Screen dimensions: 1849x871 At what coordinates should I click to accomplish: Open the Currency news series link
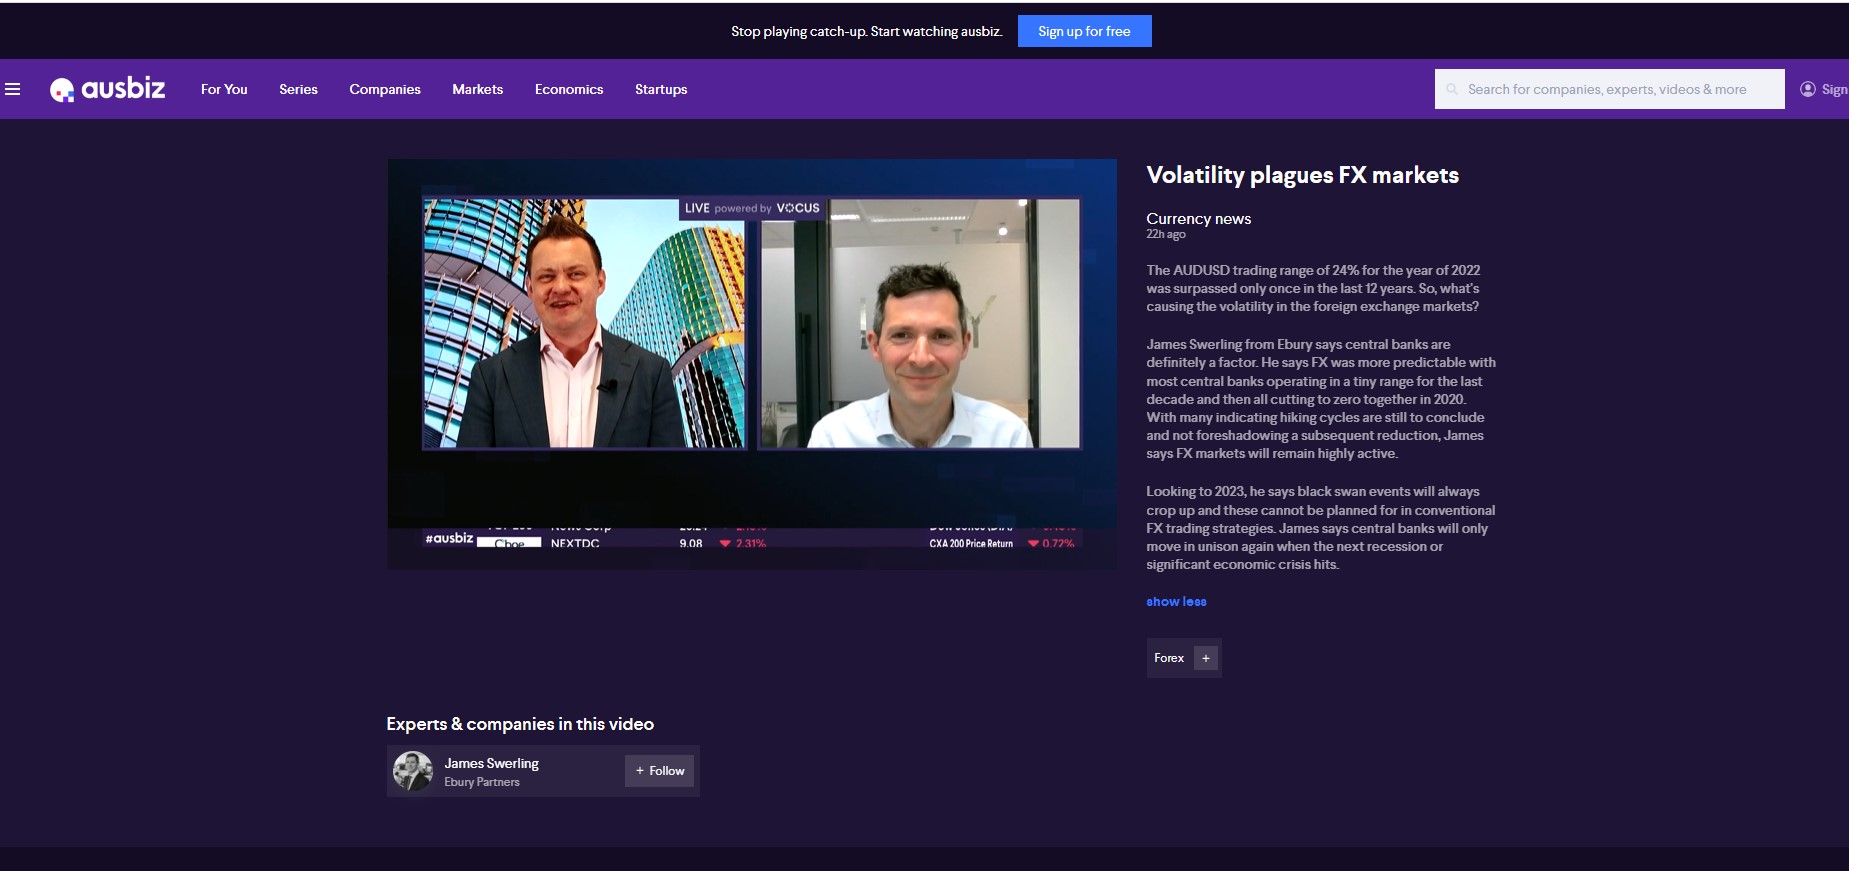tap(1198, 219)
